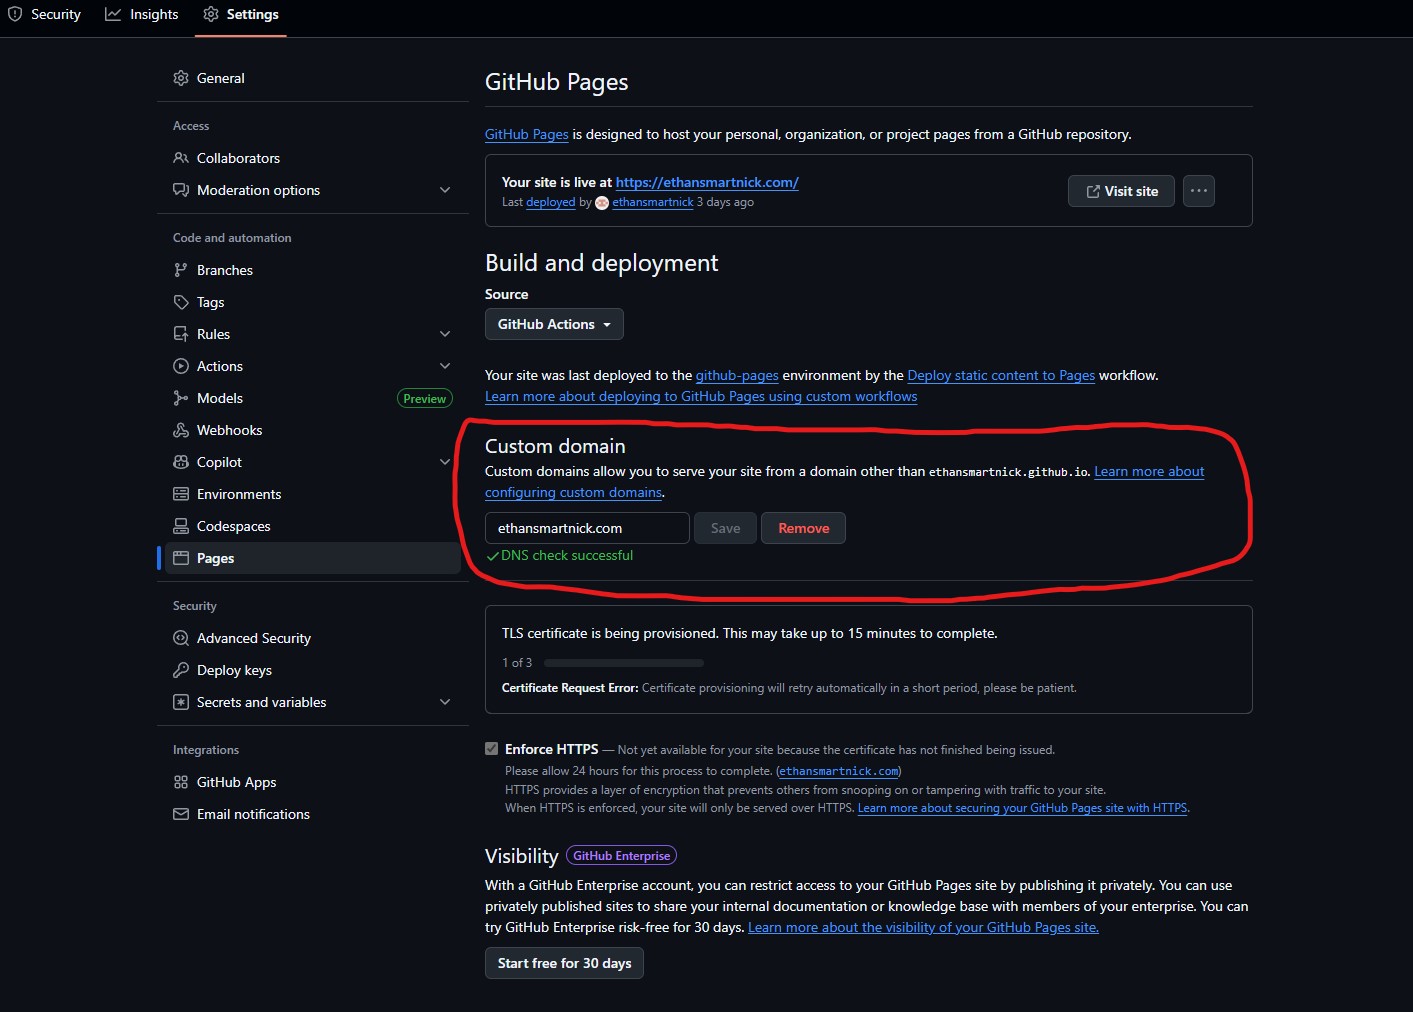This screenshot has width=1413, height=1012.
Task: Click the Moderation options comment icon
Action: (181, 190)
